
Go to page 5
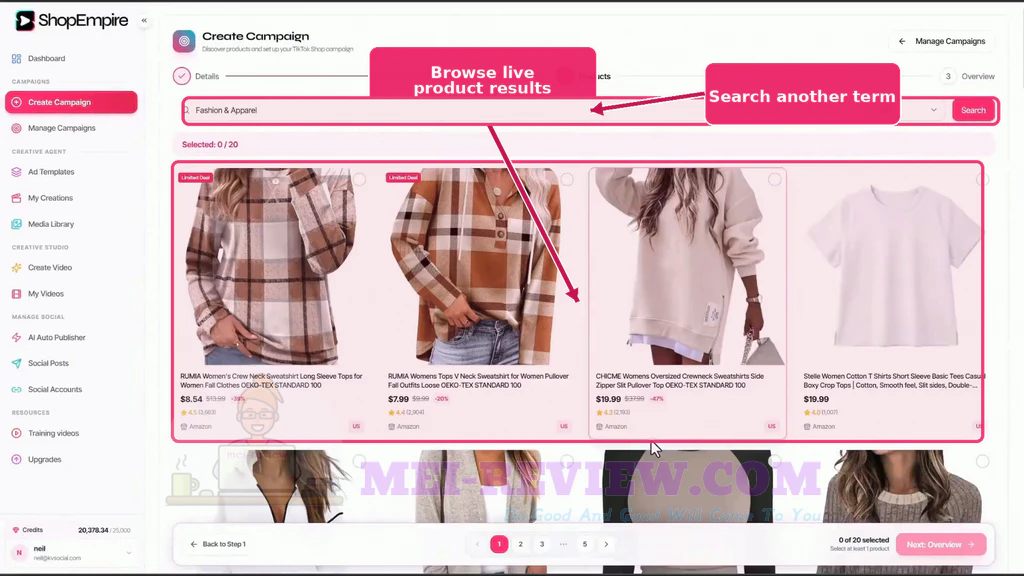click(585, 544)
